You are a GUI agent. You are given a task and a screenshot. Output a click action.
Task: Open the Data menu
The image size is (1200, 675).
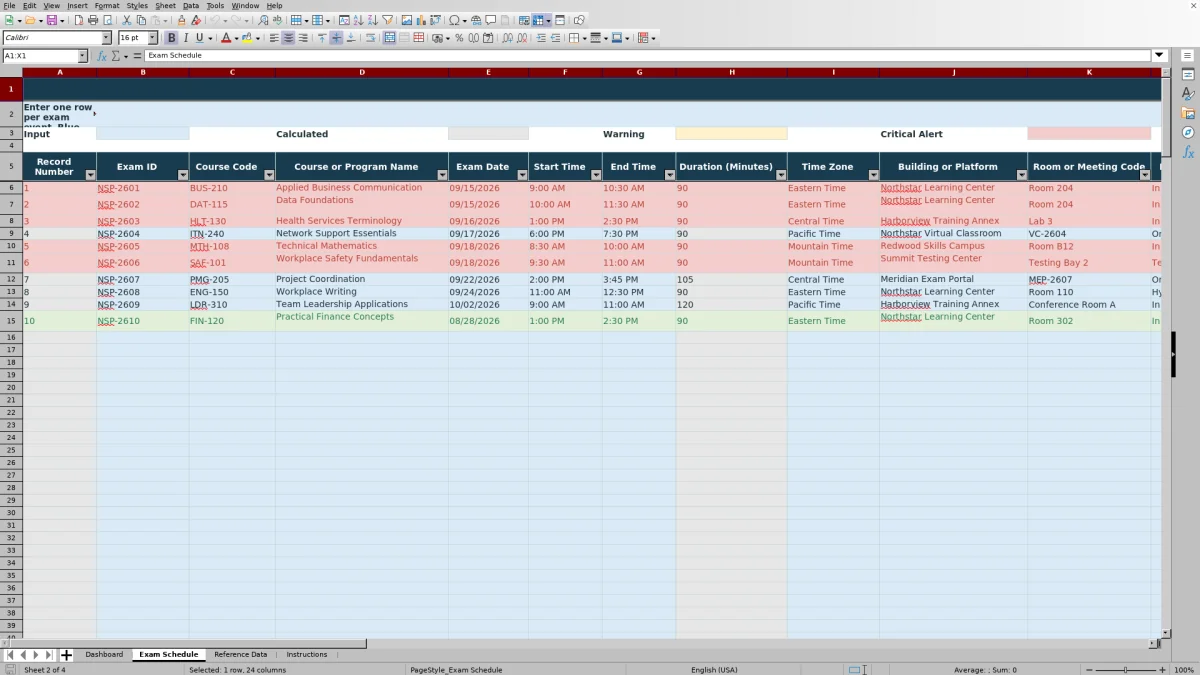coord(190,6)
